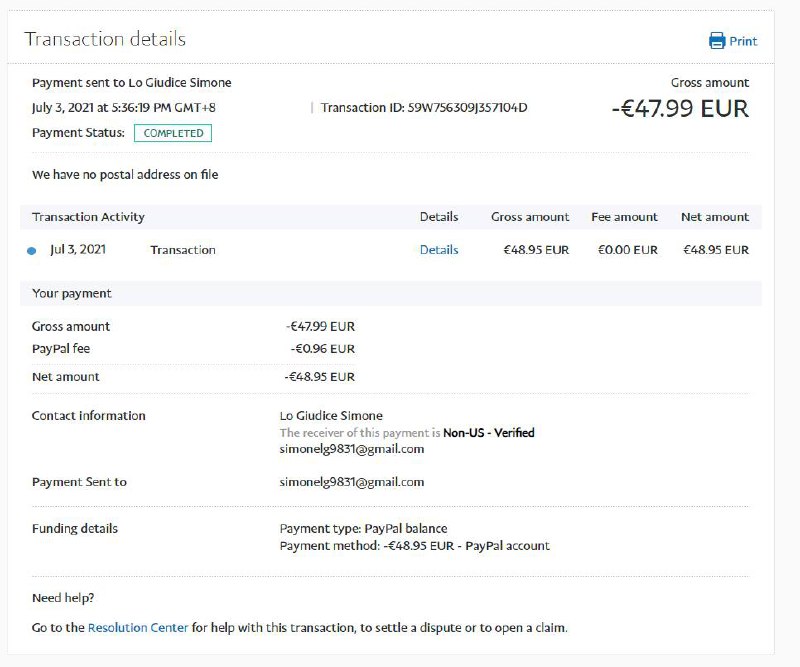The height and width of the screenshot is (667, 800).
Task: Click Payment type: PayPal balance text
Action: click(364, 528)
